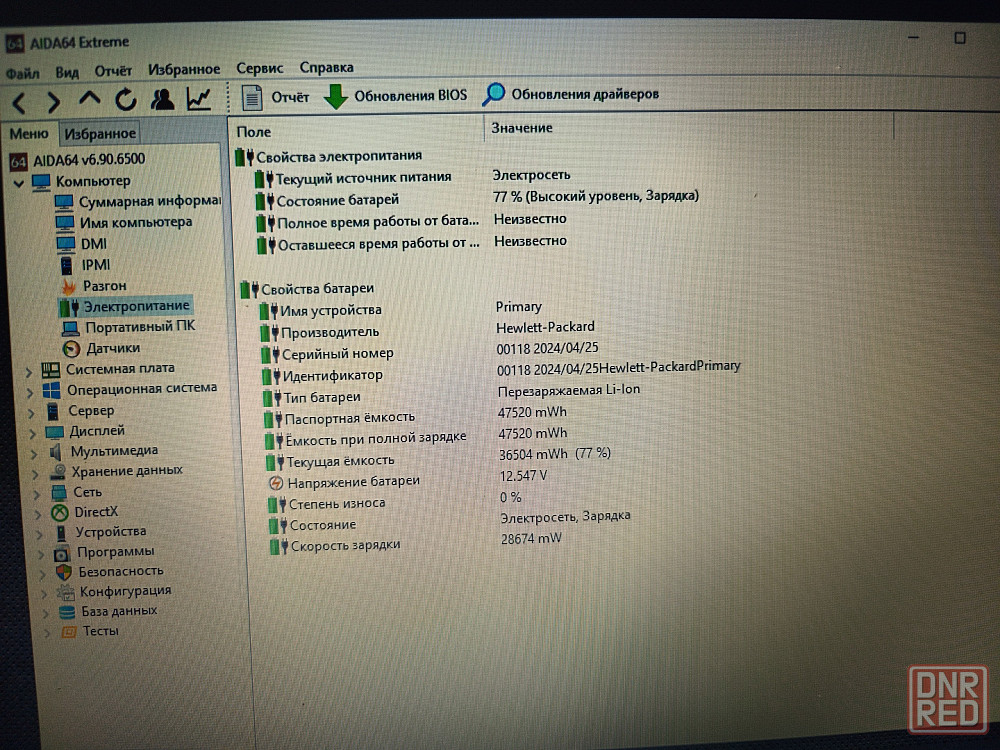The image size is (1000, 750).
Task: Click the Forward navigation arrow
Action: [x=54, y=101]
